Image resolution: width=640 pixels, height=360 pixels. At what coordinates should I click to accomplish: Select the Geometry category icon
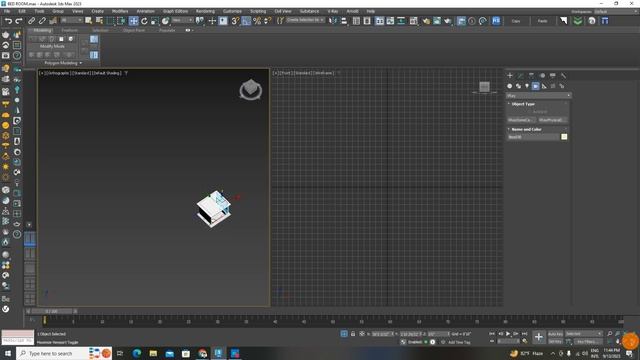tap(509, 86)
